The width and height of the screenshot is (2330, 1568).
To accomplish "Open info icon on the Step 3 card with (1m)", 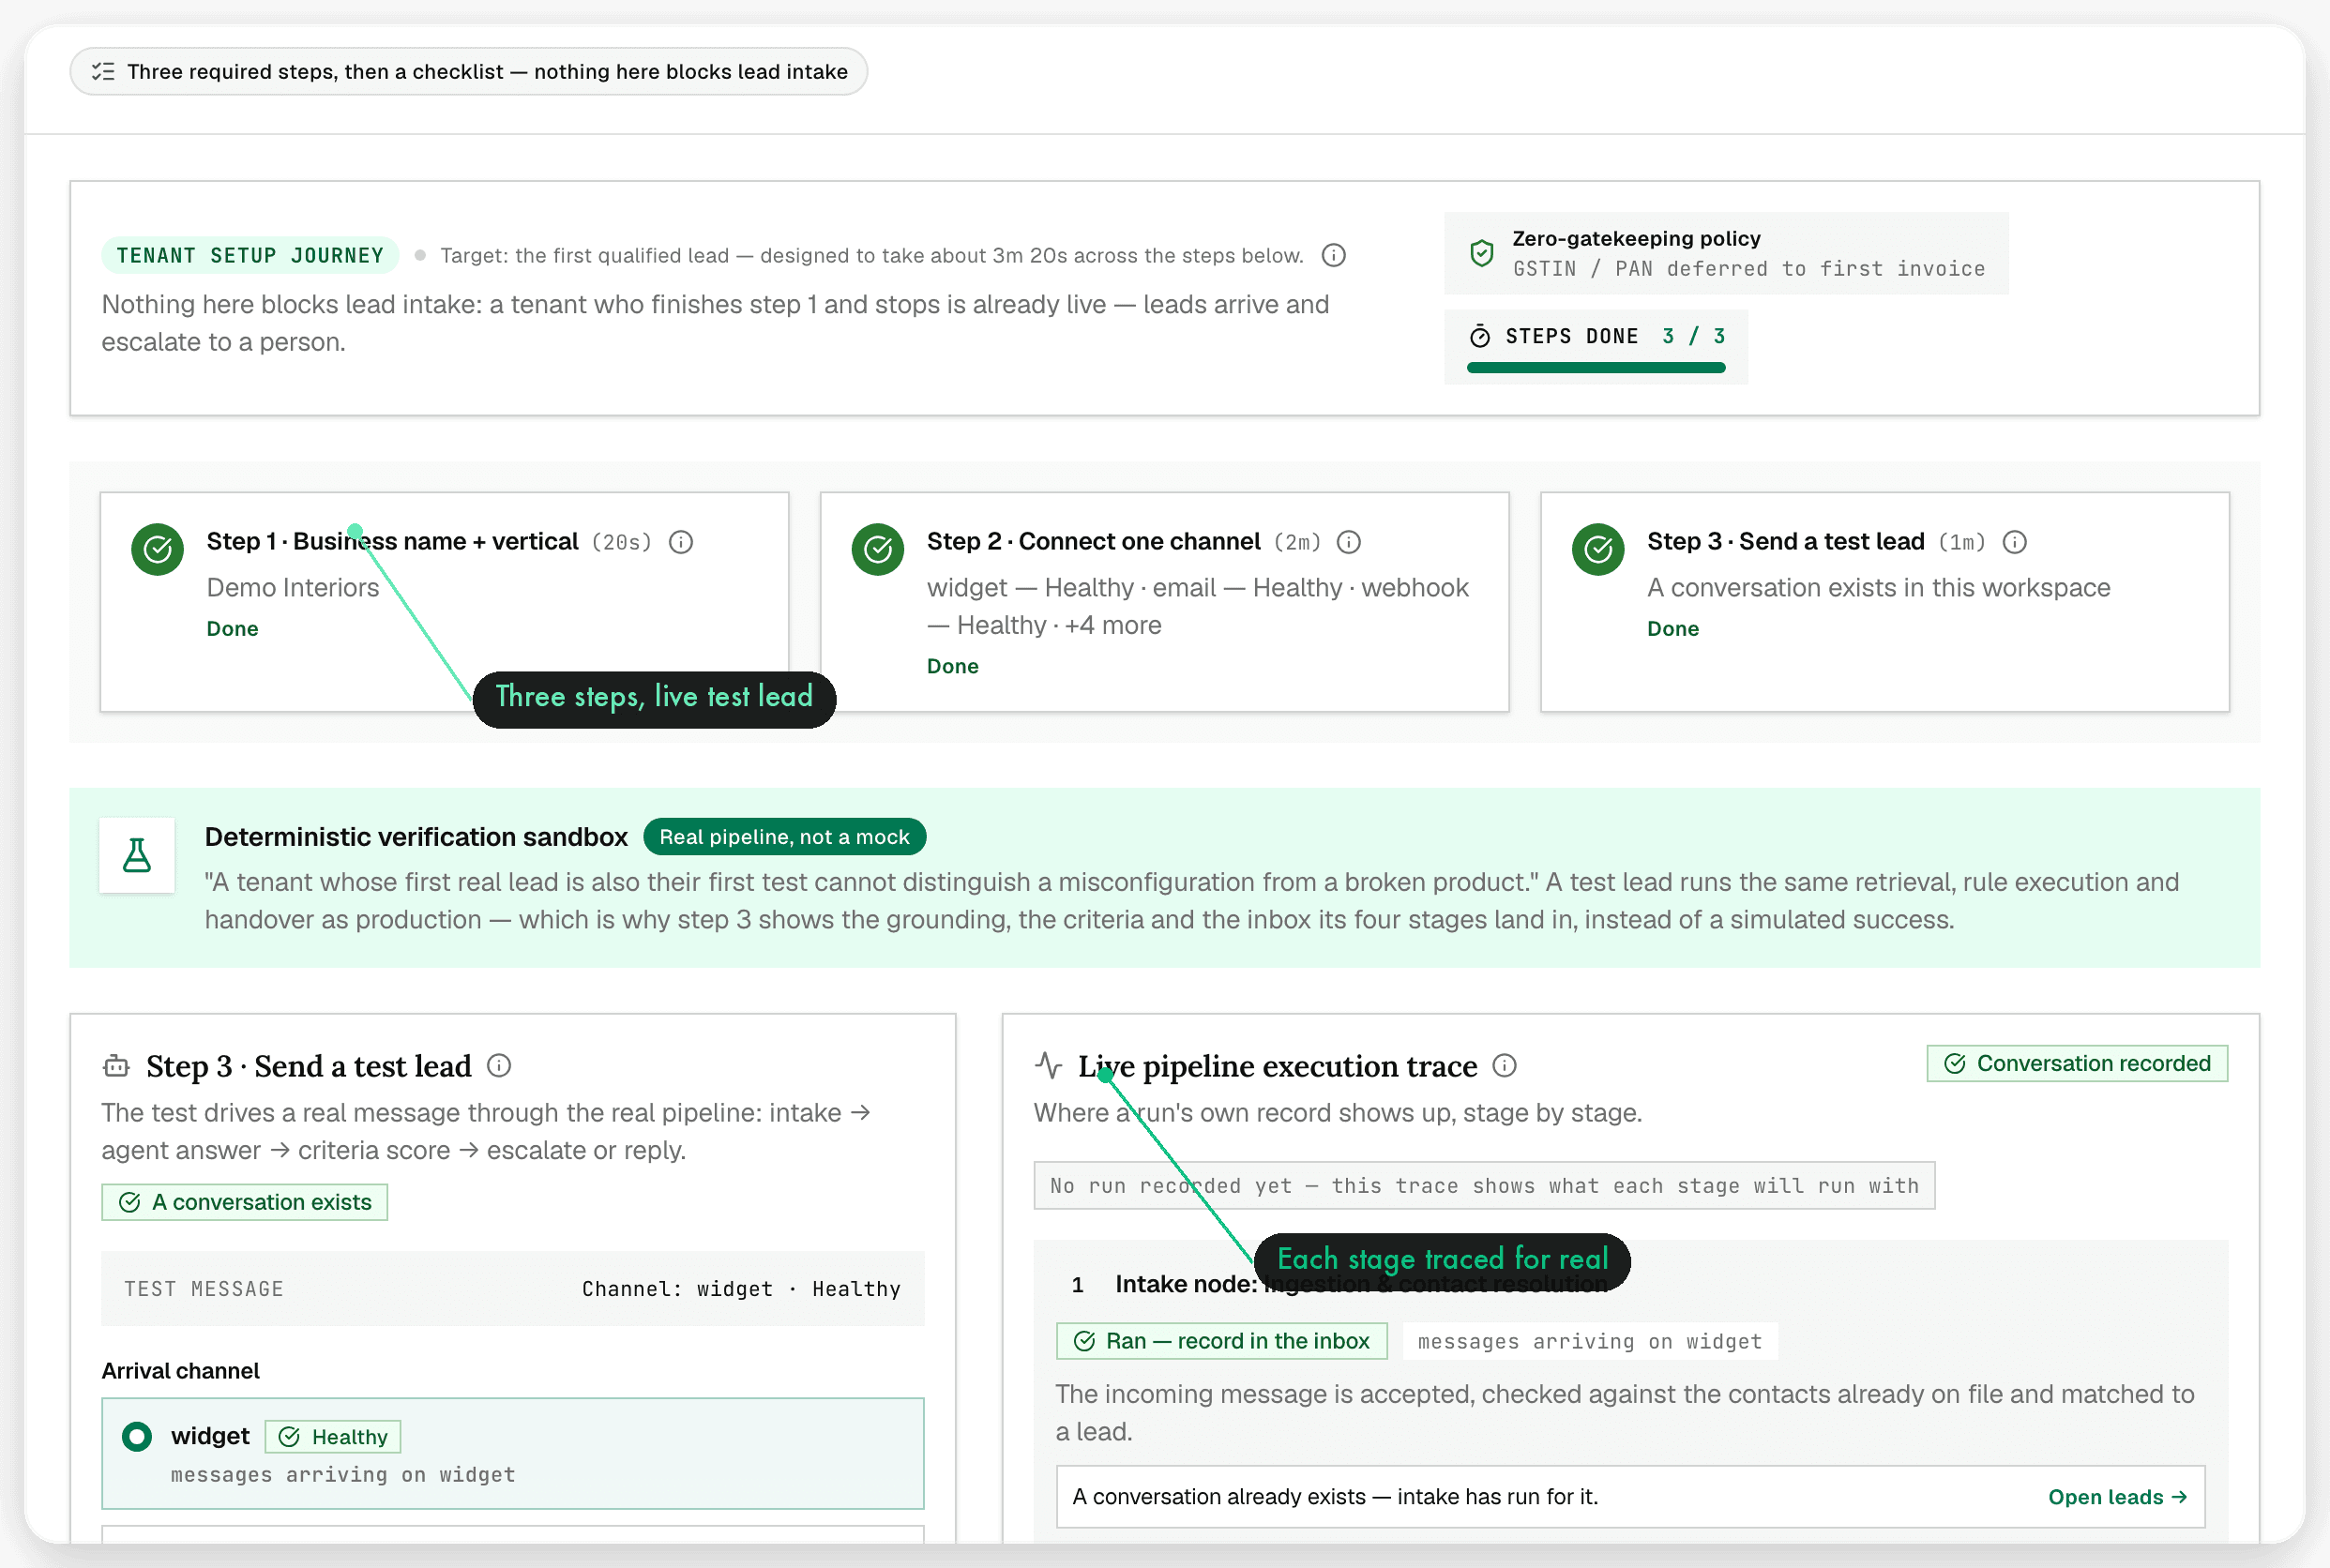I will pyautogui.click(x=2015, y=542).
